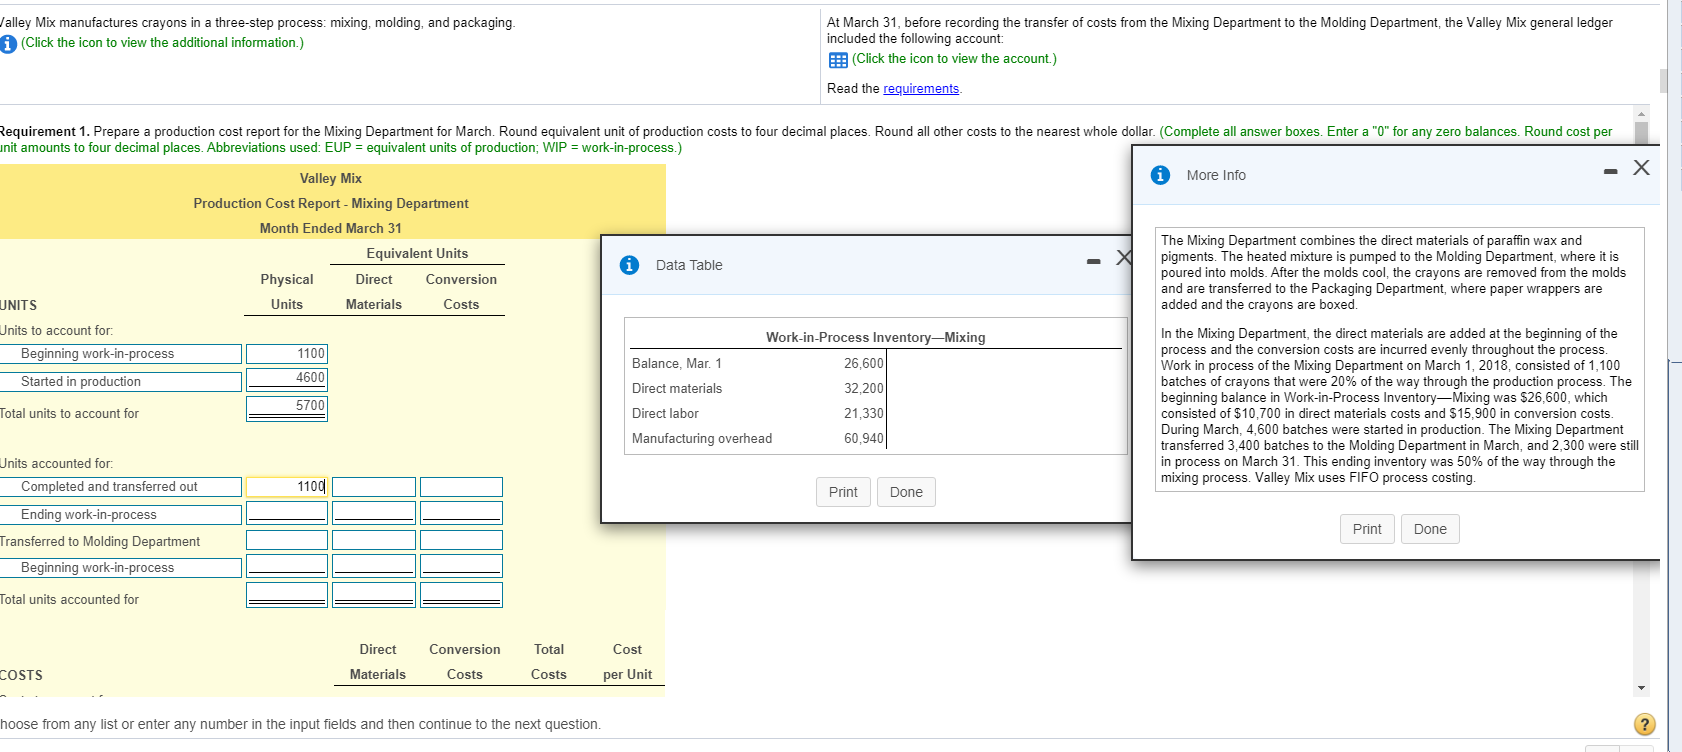Open Beginning work-in-process list under Units to account for

[121, 354]
